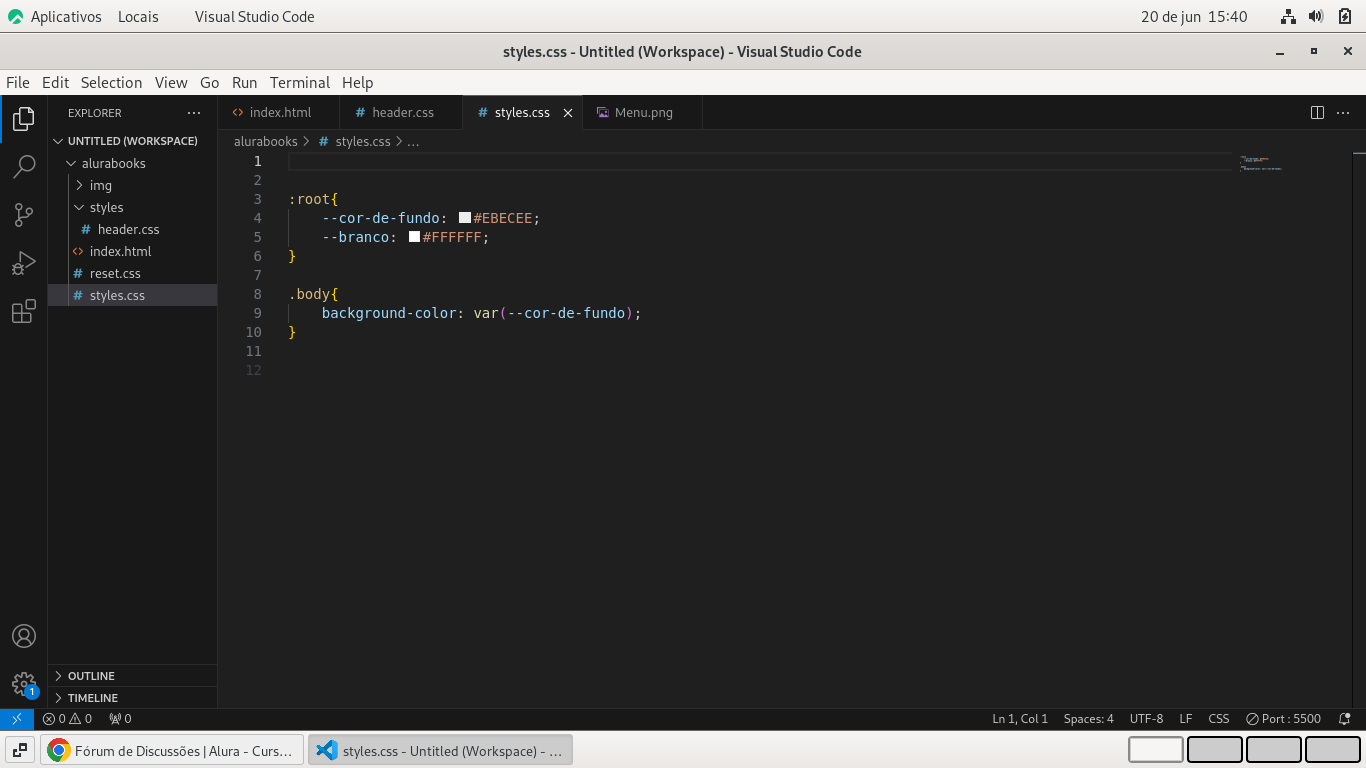This screenshot has width=1366, height=768.
Task: Open the Explorer view in activity bar
Action: 24,119
